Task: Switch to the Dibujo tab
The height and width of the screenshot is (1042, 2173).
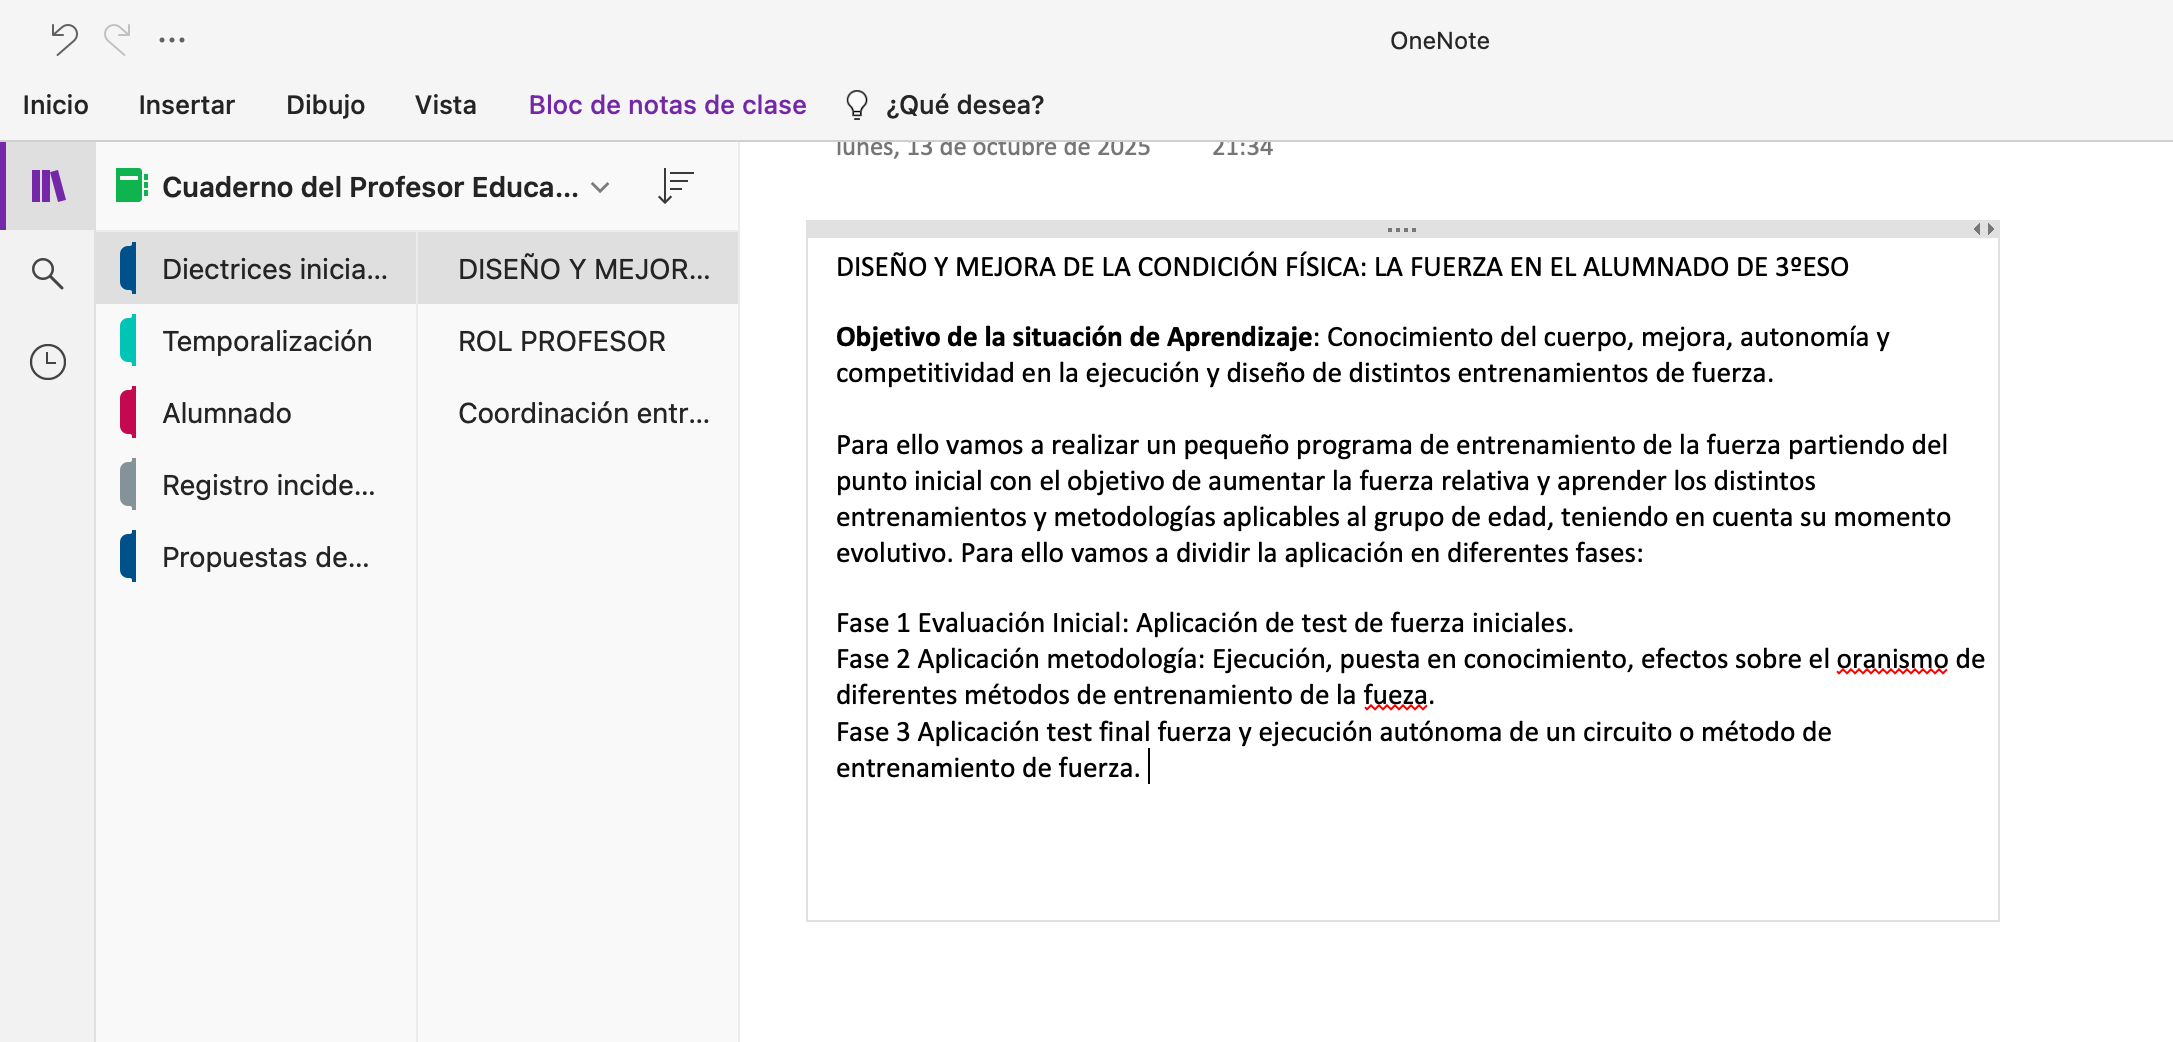Action: pos(325,105)
